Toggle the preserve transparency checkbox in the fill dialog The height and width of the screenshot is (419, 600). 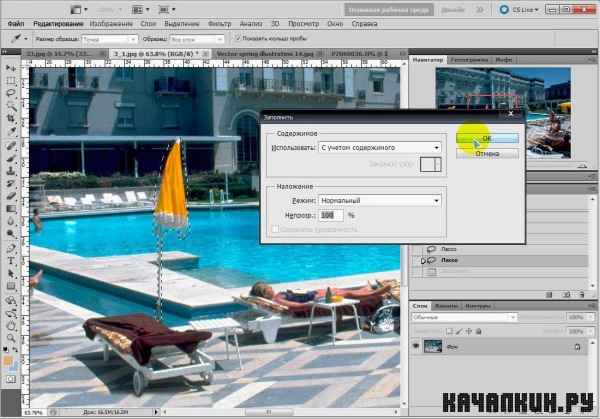click(275, 229)
